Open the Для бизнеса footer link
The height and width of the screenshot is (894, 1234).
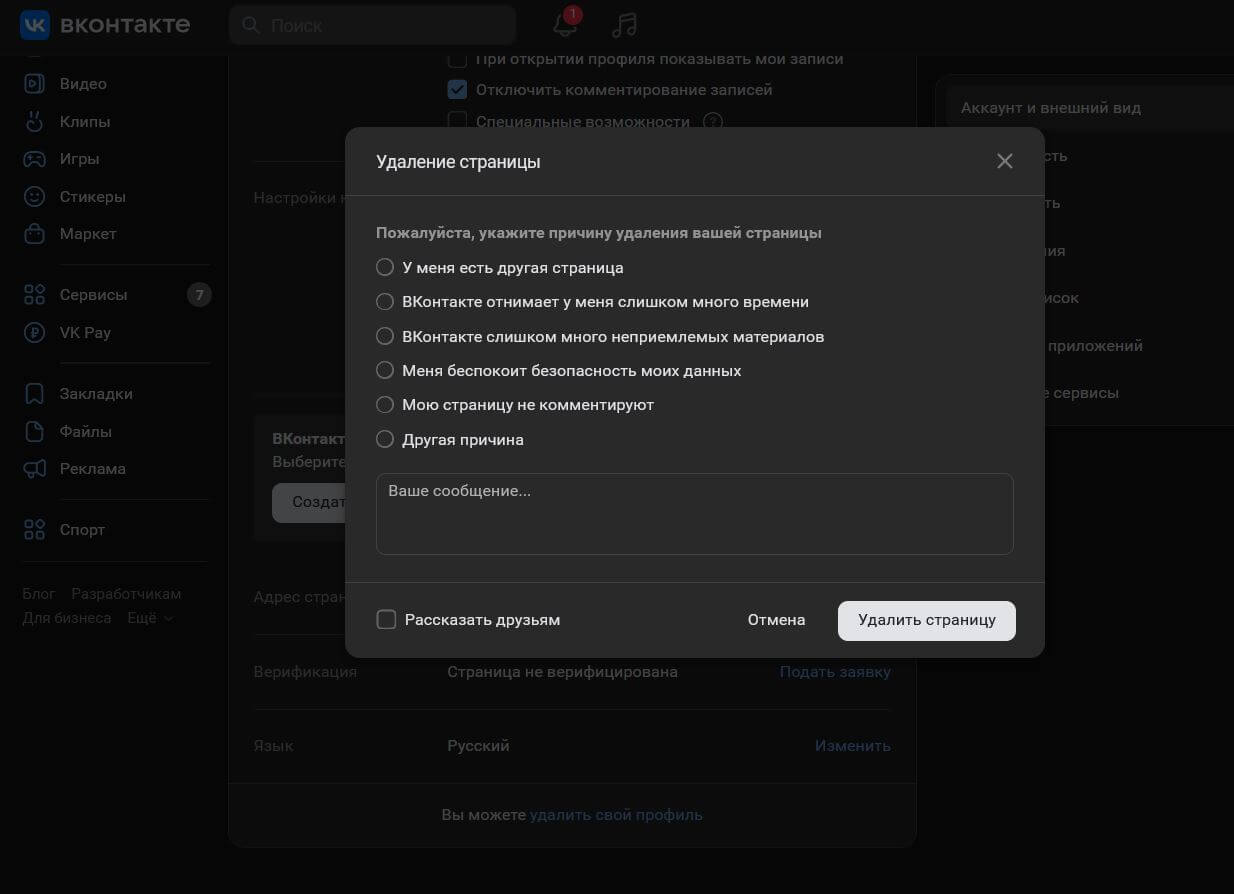pos(67,618)
